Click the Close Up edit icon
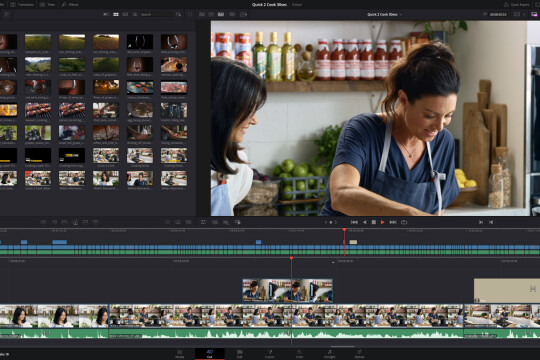 click(x=75, y=222)
